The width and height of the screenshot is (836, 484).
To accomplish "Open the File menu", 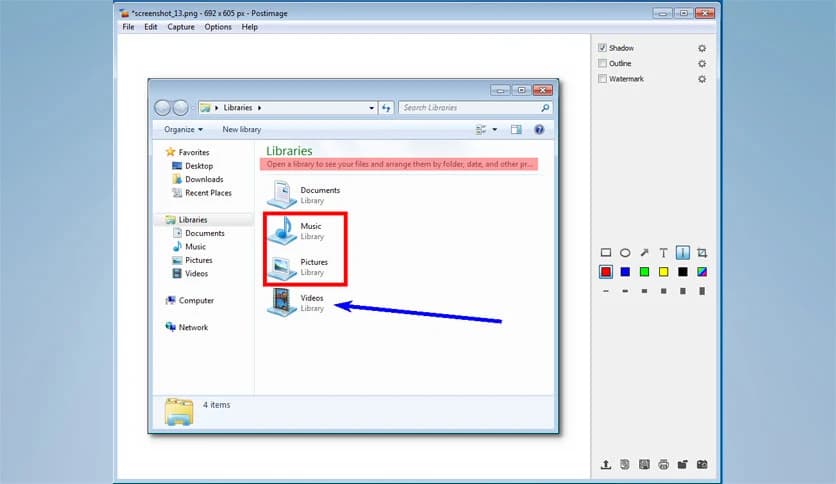I will pos(128,27).
